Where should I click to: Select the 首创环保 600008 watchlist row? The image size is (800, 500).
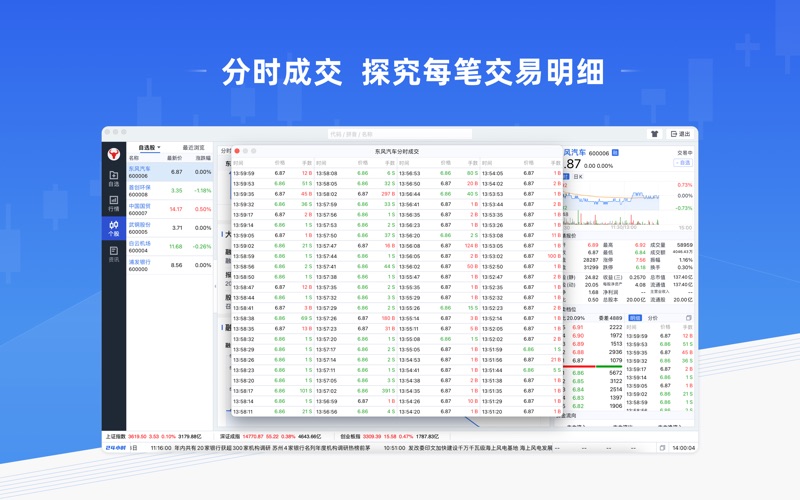point(169,191)
